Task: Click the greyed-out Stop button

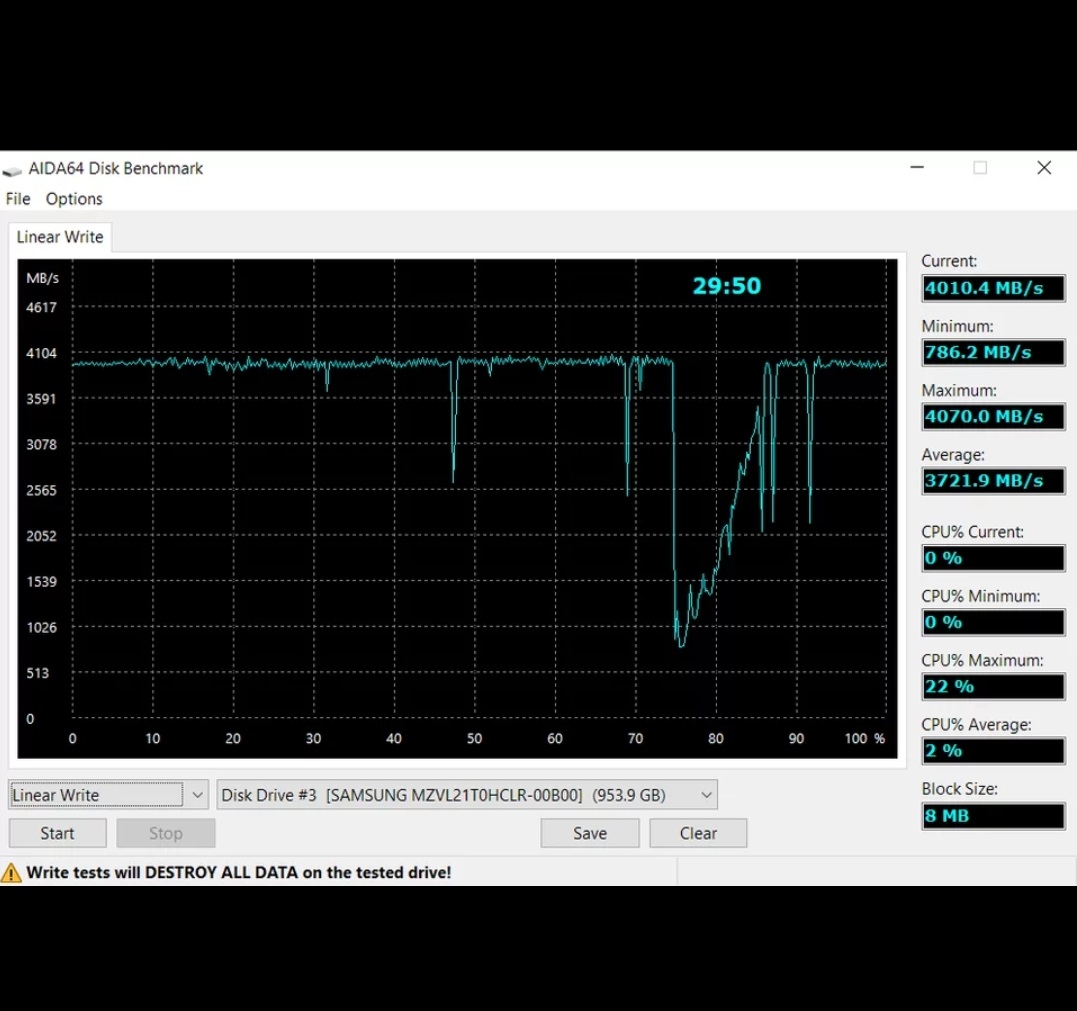Action: pos(166,833)
